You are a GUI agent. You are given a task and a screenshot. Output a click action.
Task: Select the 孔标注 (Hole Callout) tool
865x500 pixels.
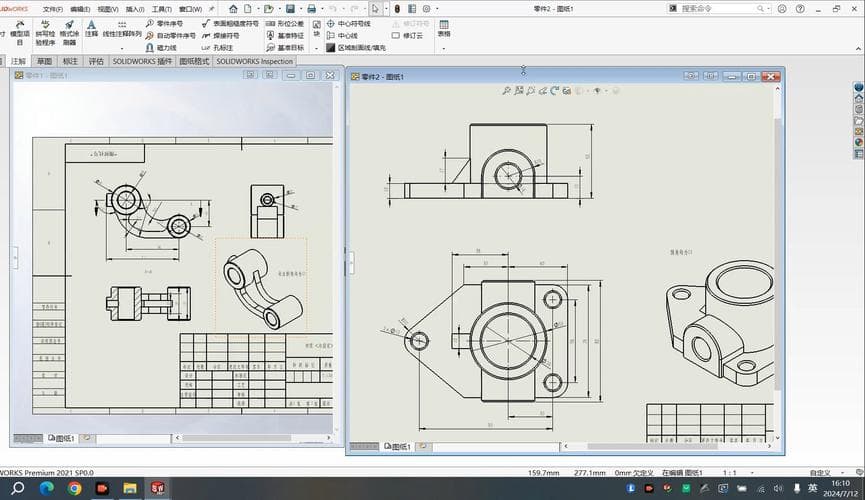pos(217,48)
